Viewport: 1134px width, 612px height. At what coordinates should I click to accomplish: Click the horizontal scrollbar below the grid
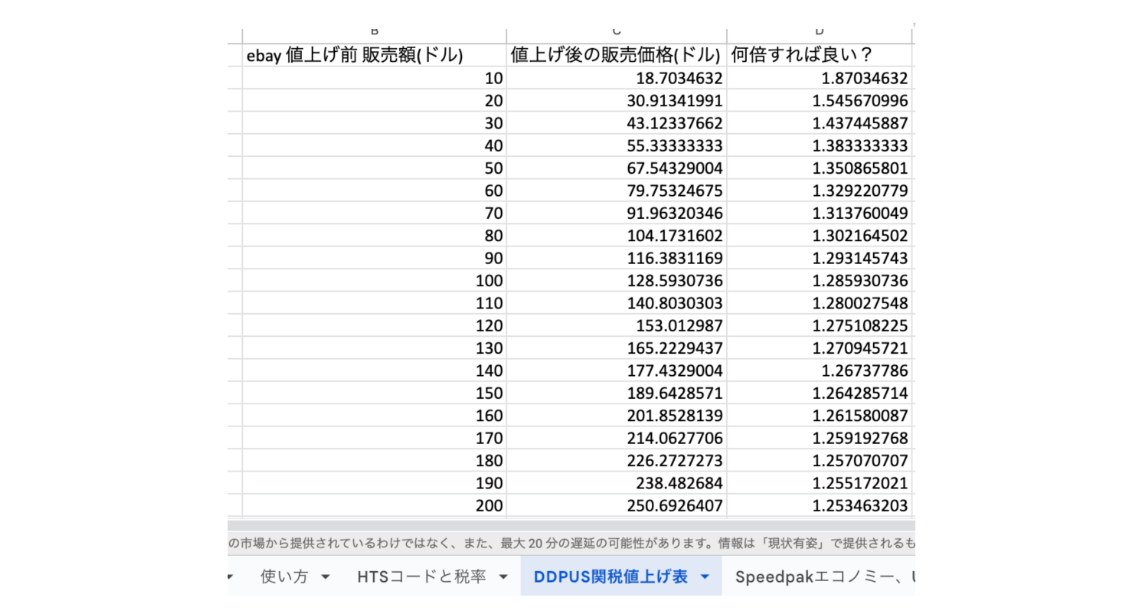coord(570,524)
